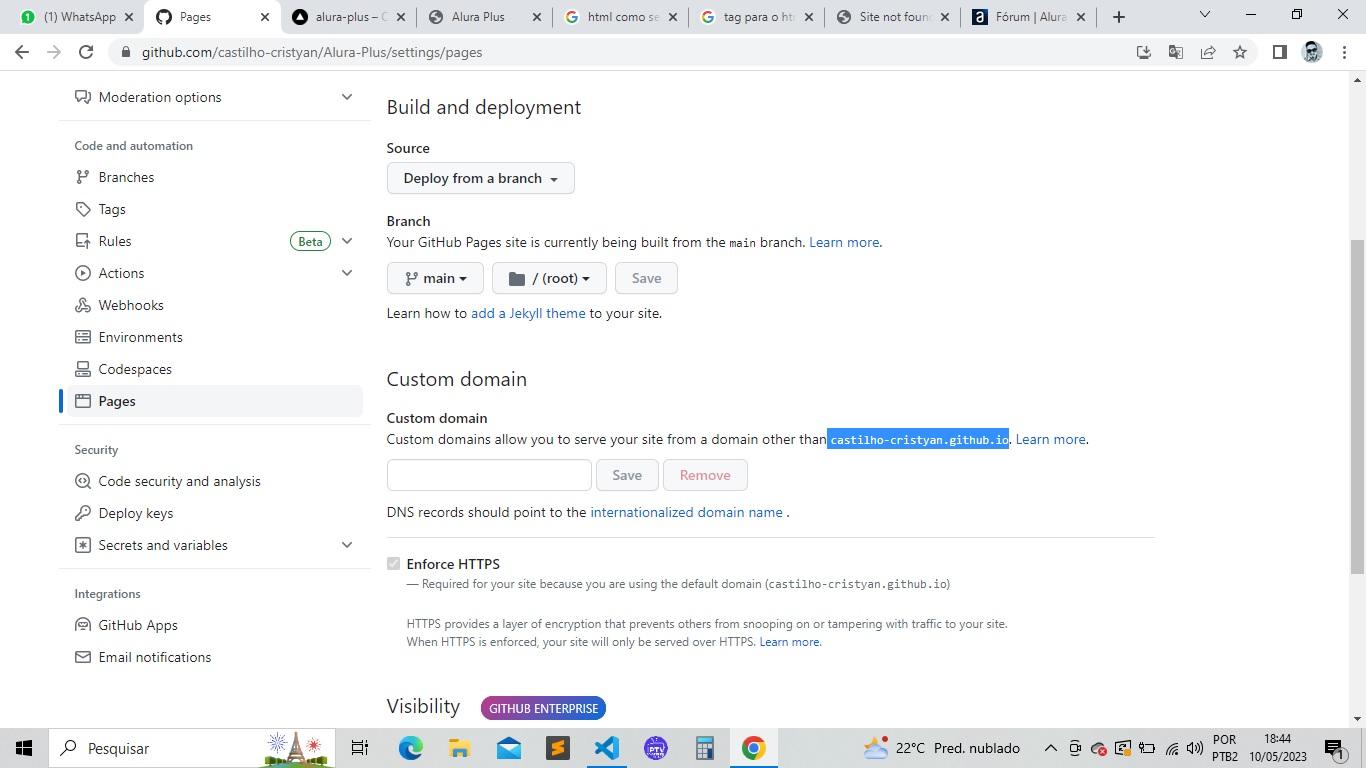Click Save button next to branch folder

pyautogui.click(x=646, y=278)
